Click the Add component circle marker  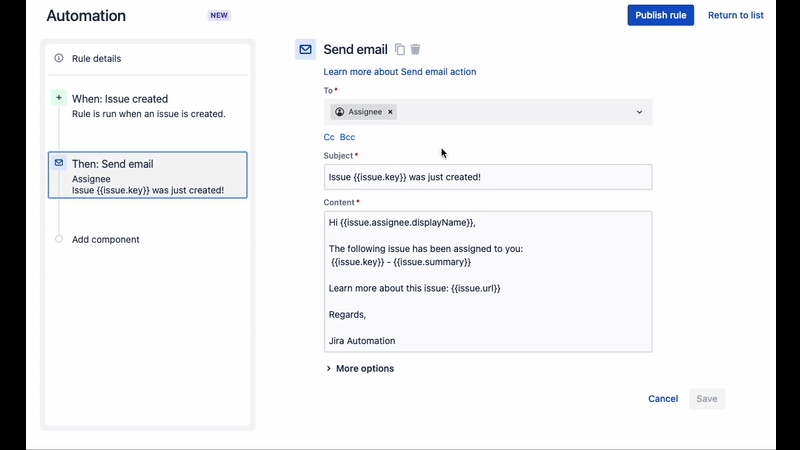tap(59, 239)
